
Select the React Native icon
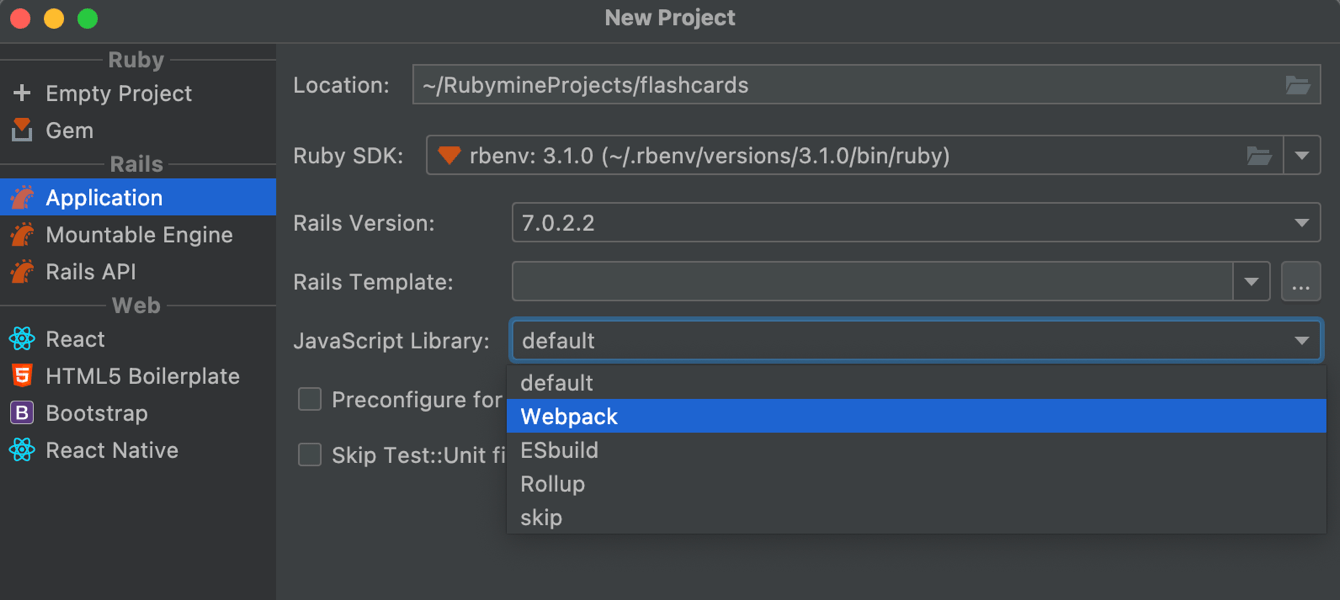click(x=22, y=450)
